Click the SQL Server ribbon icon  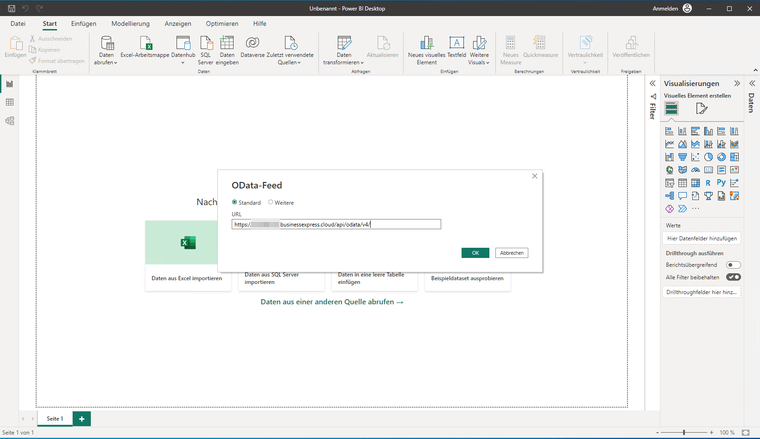click(205, 44)
